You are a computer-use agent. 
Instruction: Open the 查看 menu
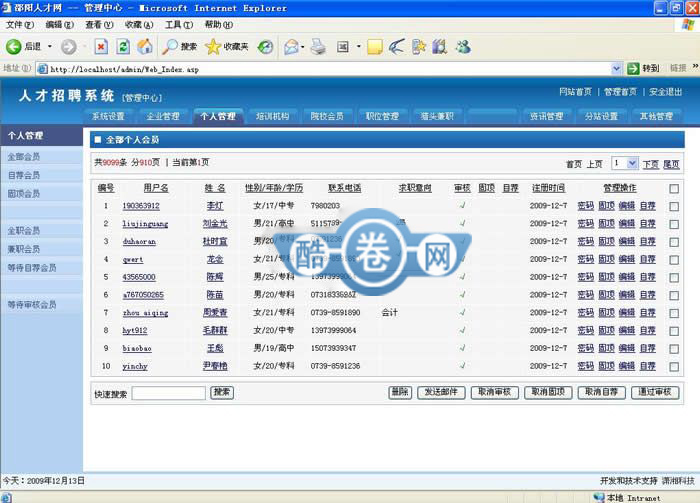[99, 25]
